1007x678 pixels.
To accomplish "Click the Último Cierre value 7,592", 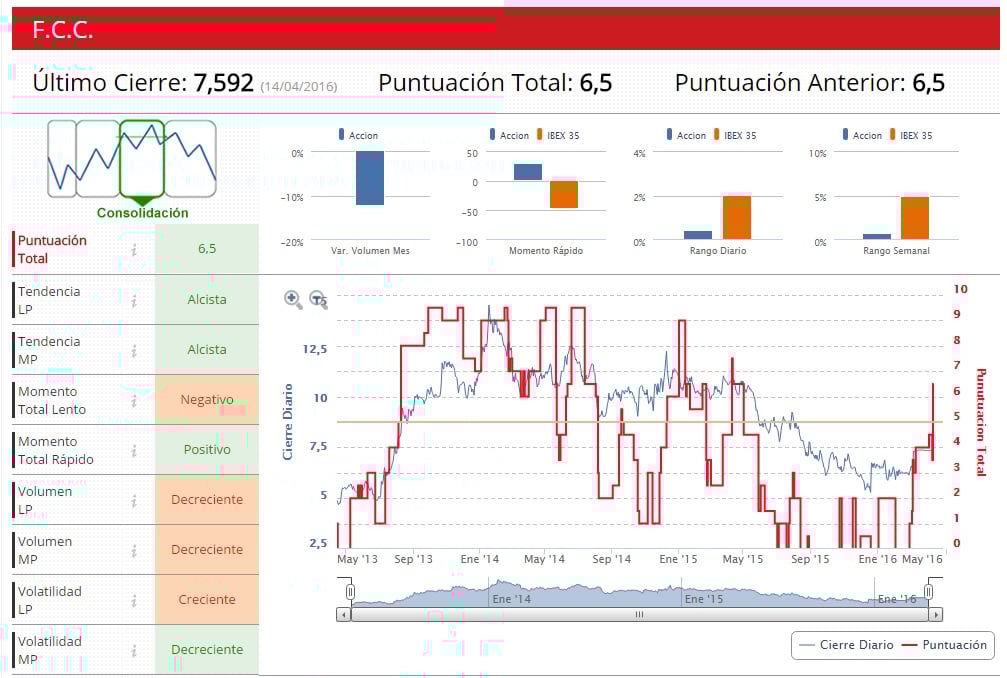I will [223, 83].
